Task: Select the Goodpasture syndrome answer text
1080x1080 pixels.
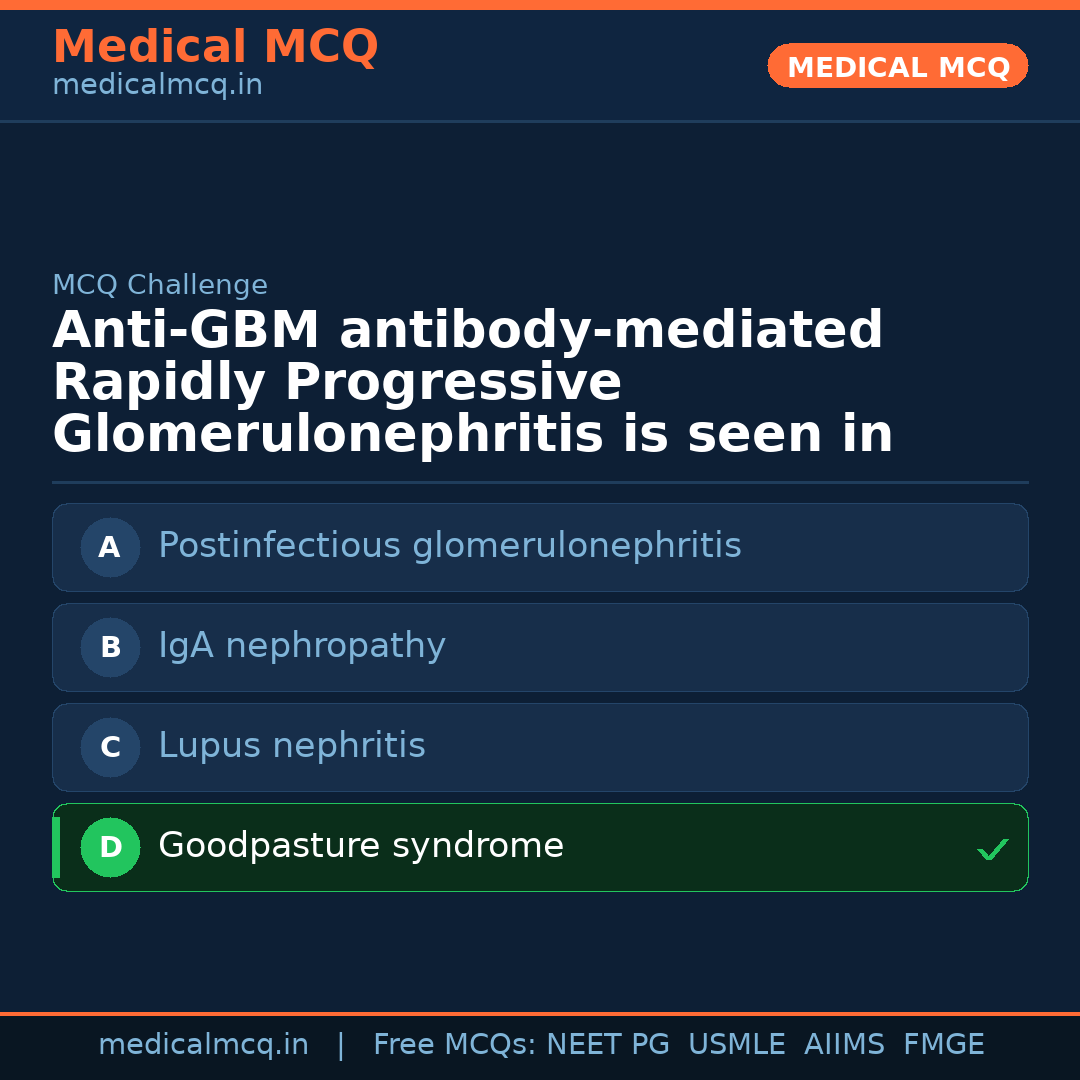Action: pyautogui.click(x=360, y=846)
